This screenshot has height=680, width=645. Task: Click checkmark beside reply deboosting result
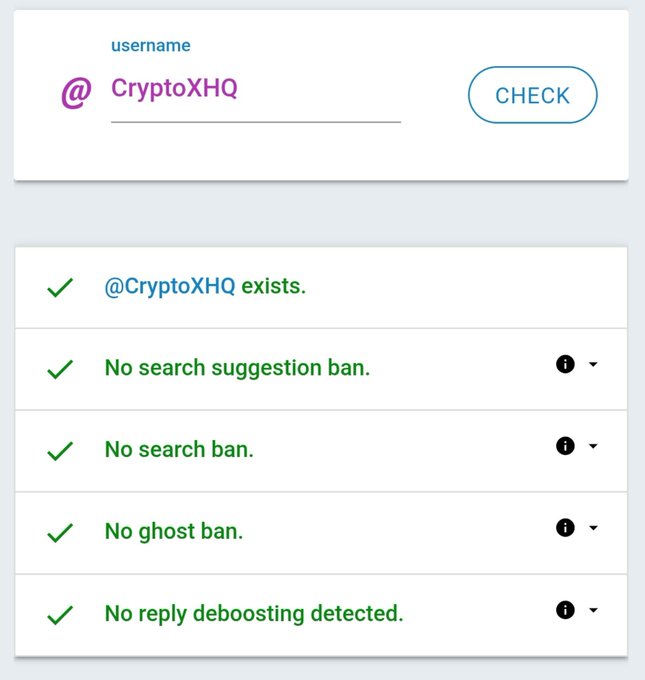point(60,615)
